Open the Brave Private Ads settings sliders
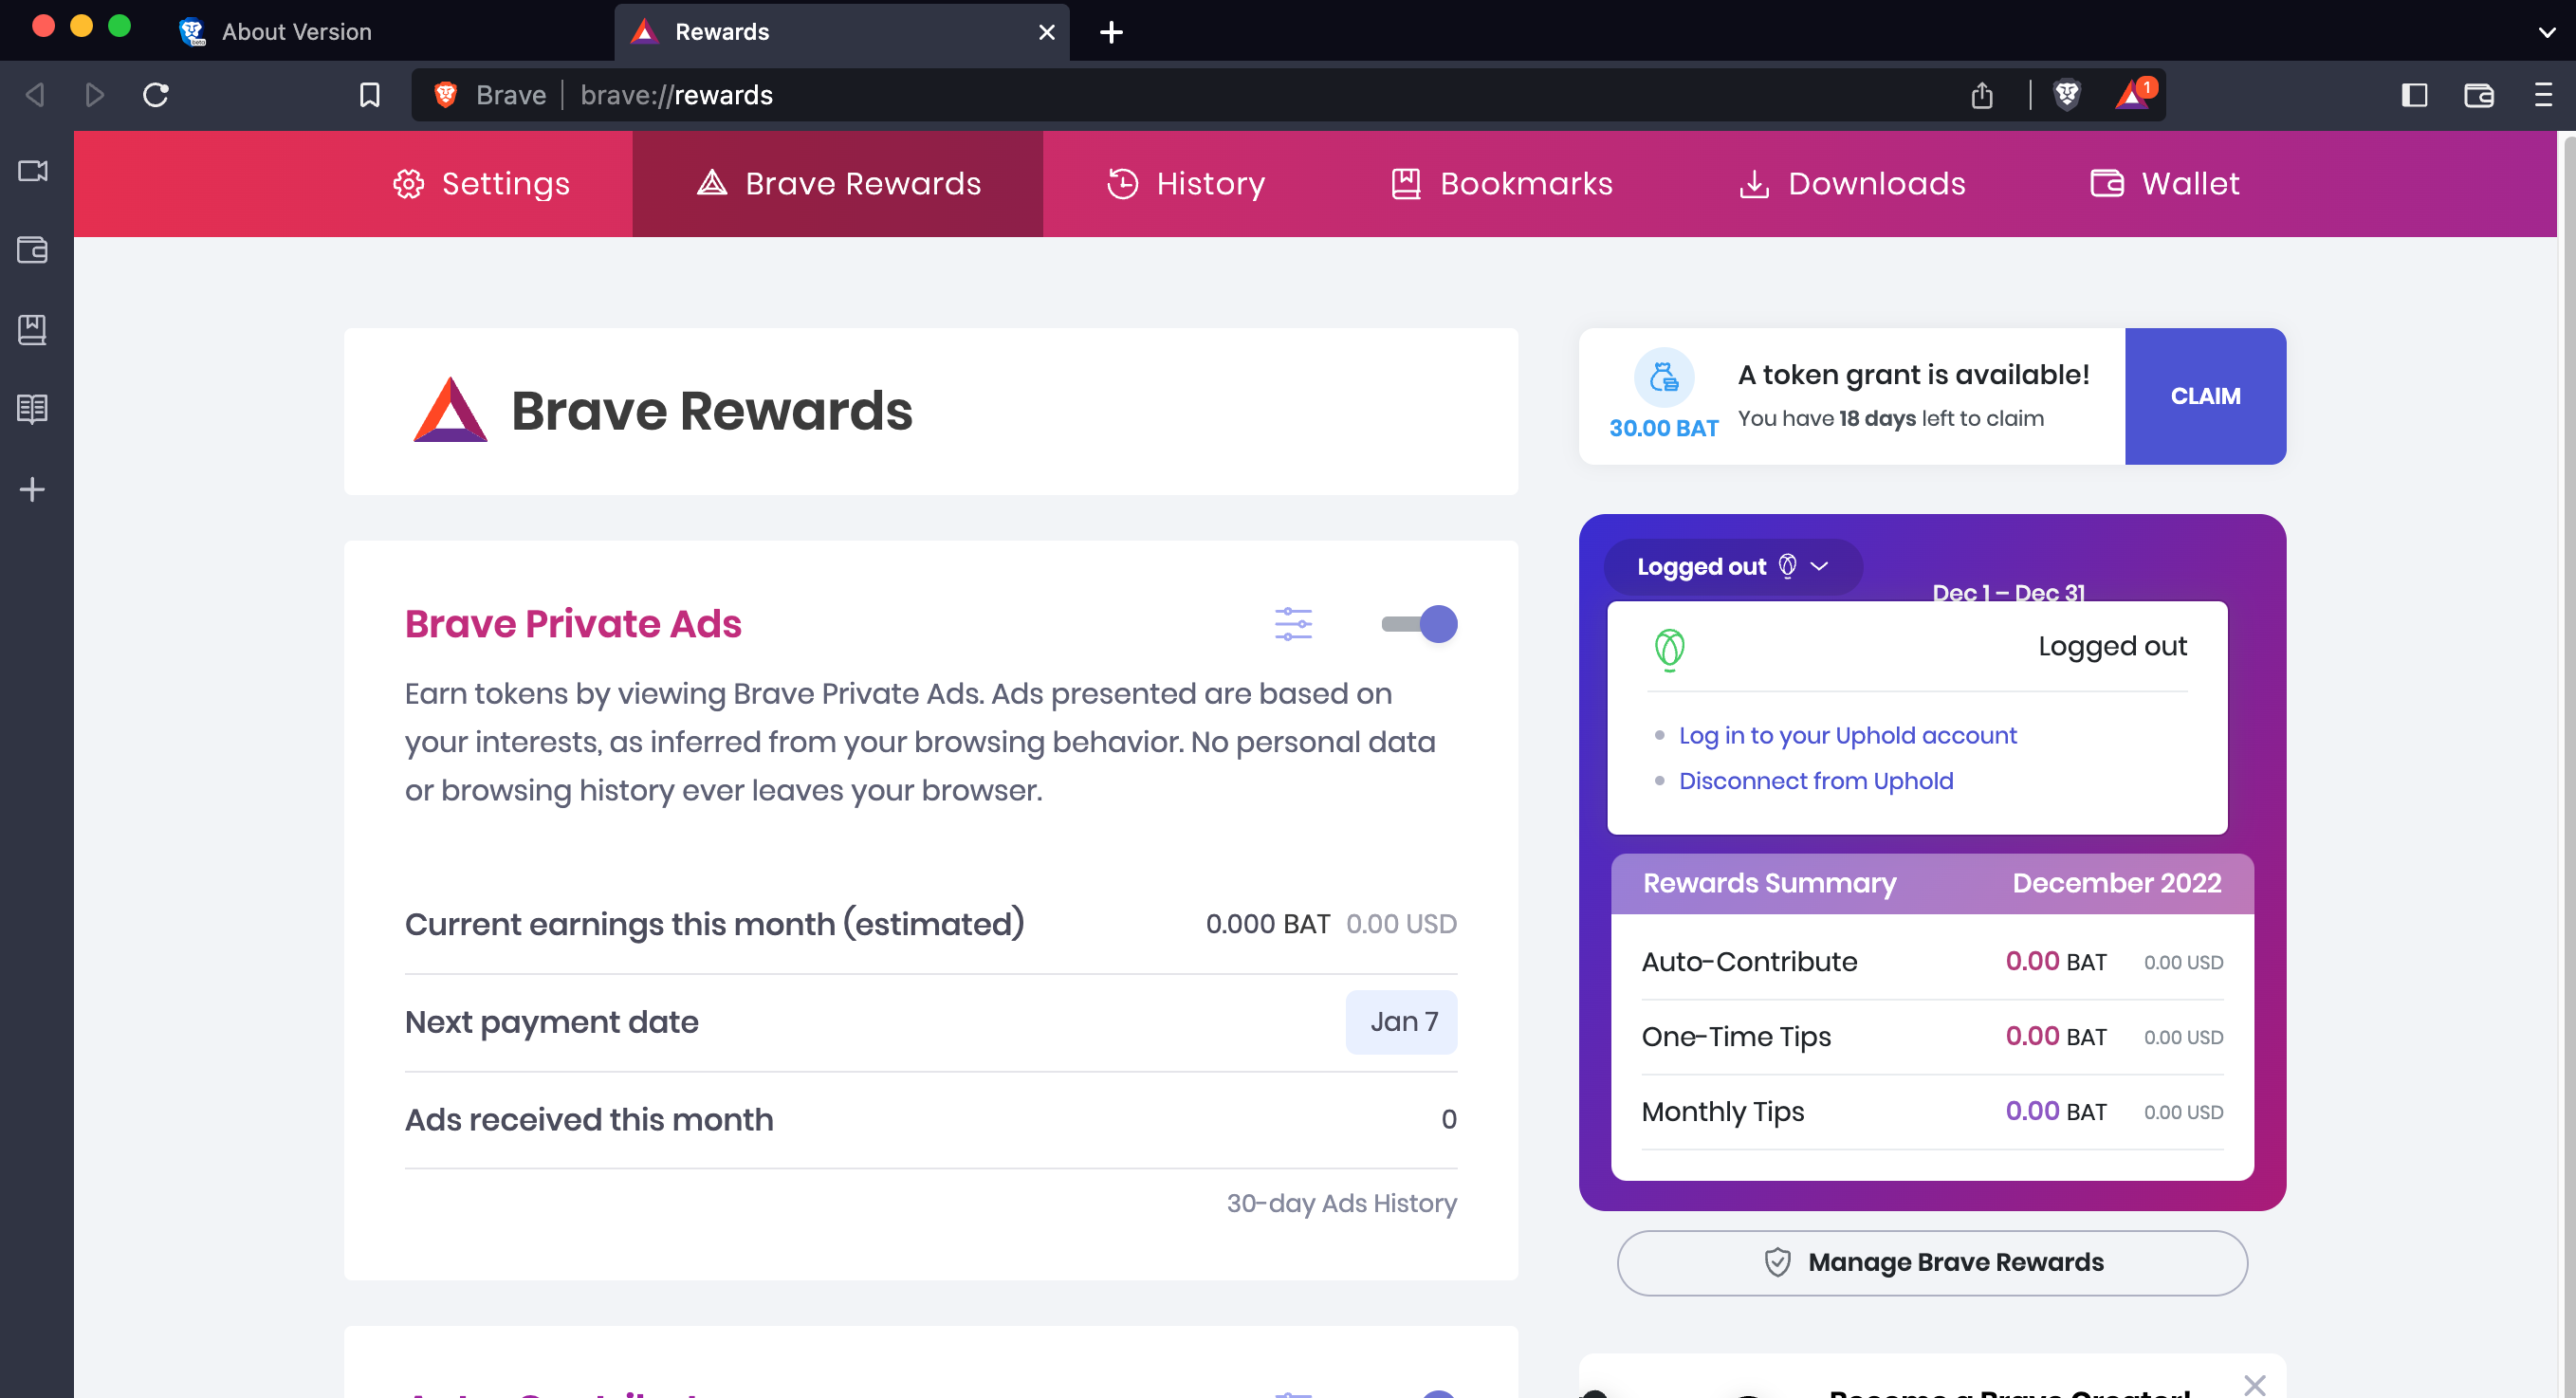 tap(1293, 623)
